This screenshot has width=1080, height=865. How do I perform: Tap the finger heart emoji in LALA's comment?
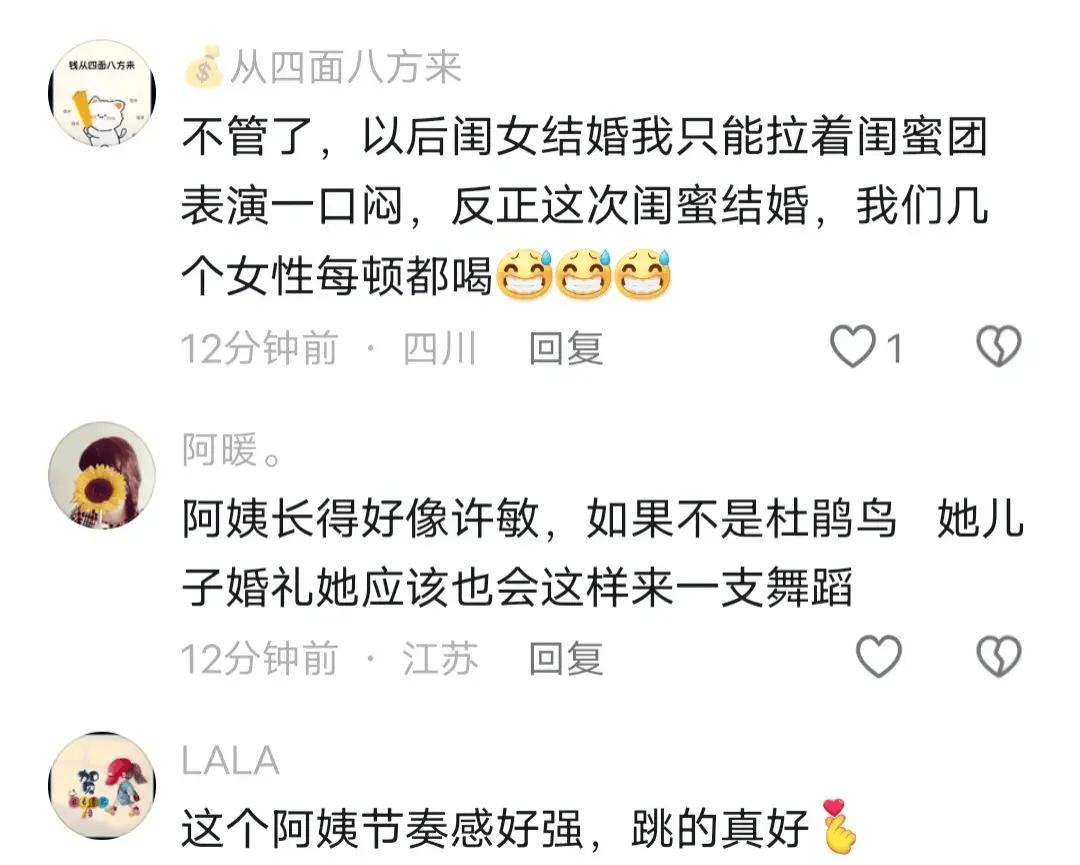pos(839,826)
